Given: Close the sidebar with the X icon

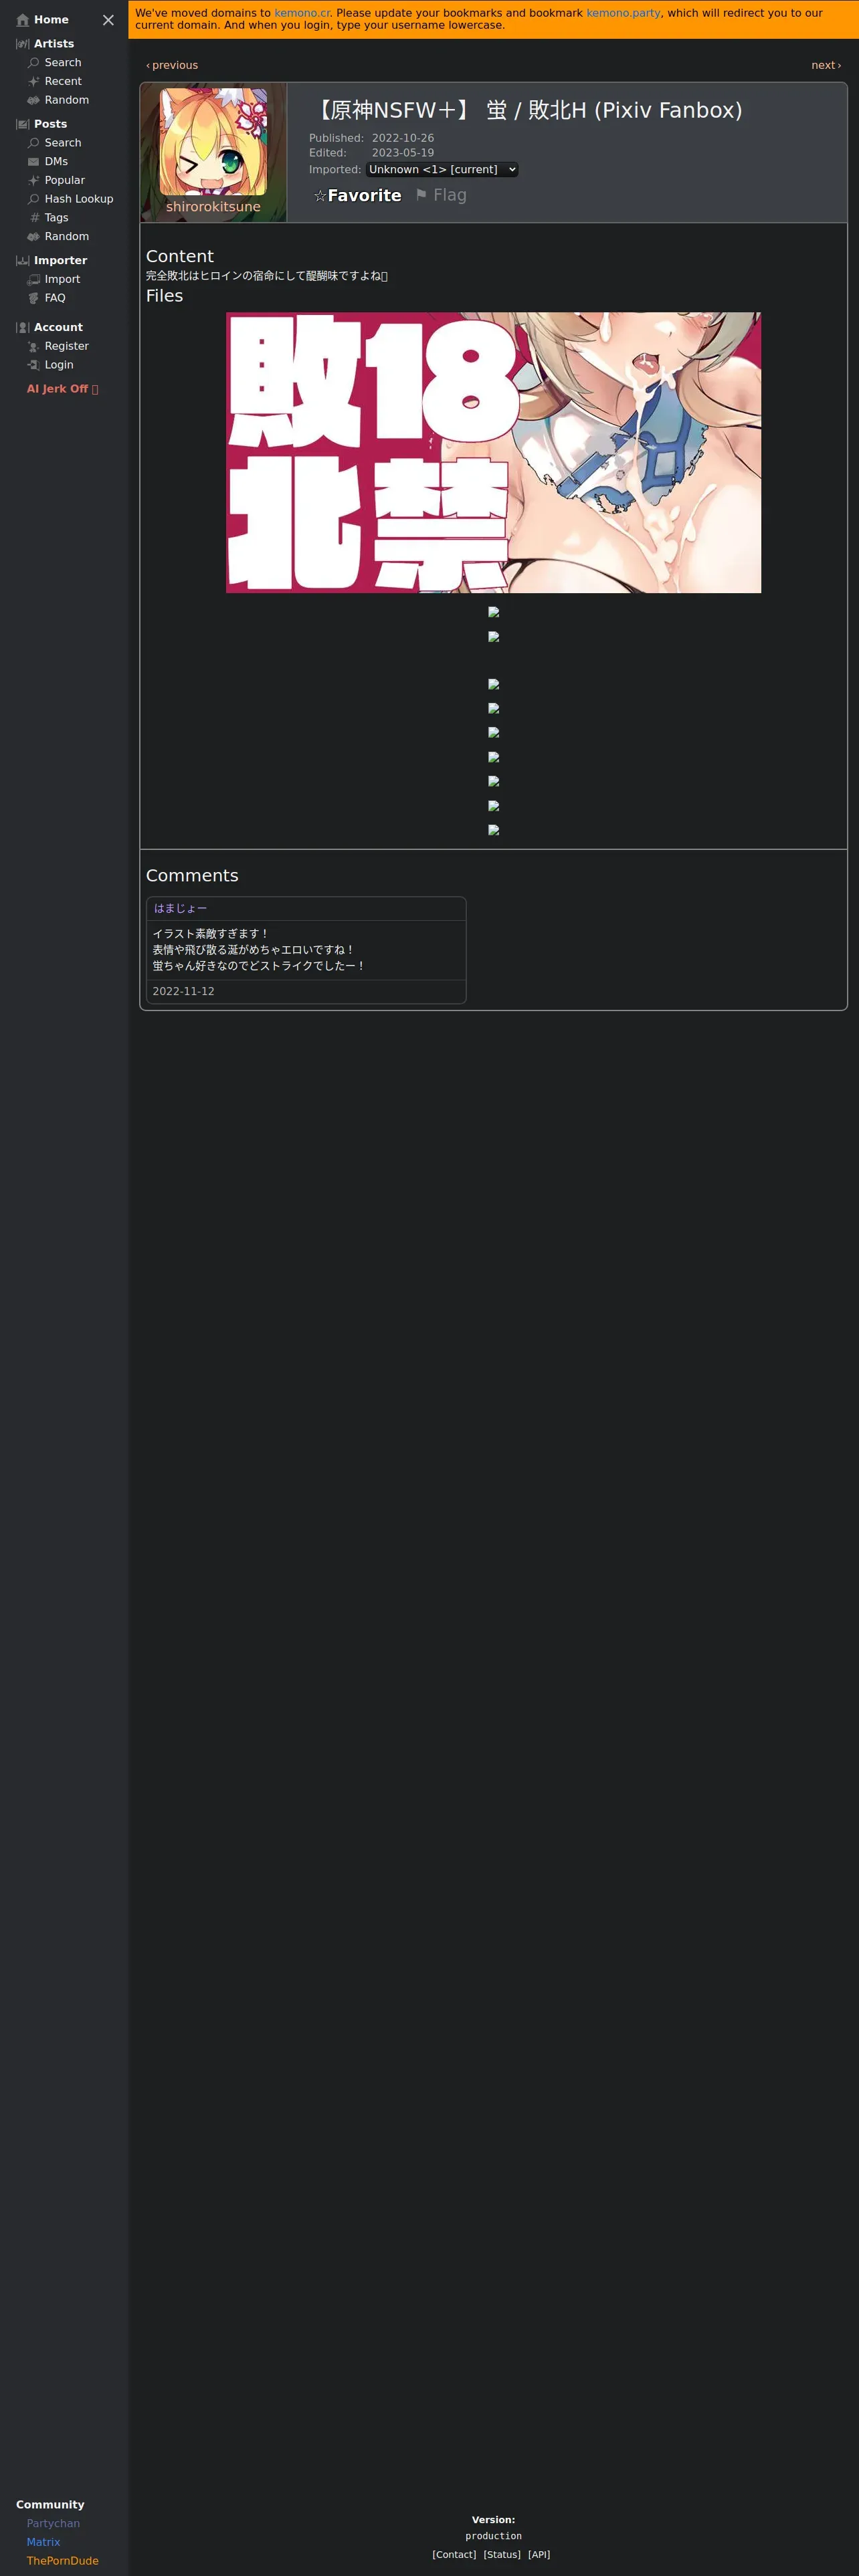Looking at the screenshot, I should (x=108, y=20).
